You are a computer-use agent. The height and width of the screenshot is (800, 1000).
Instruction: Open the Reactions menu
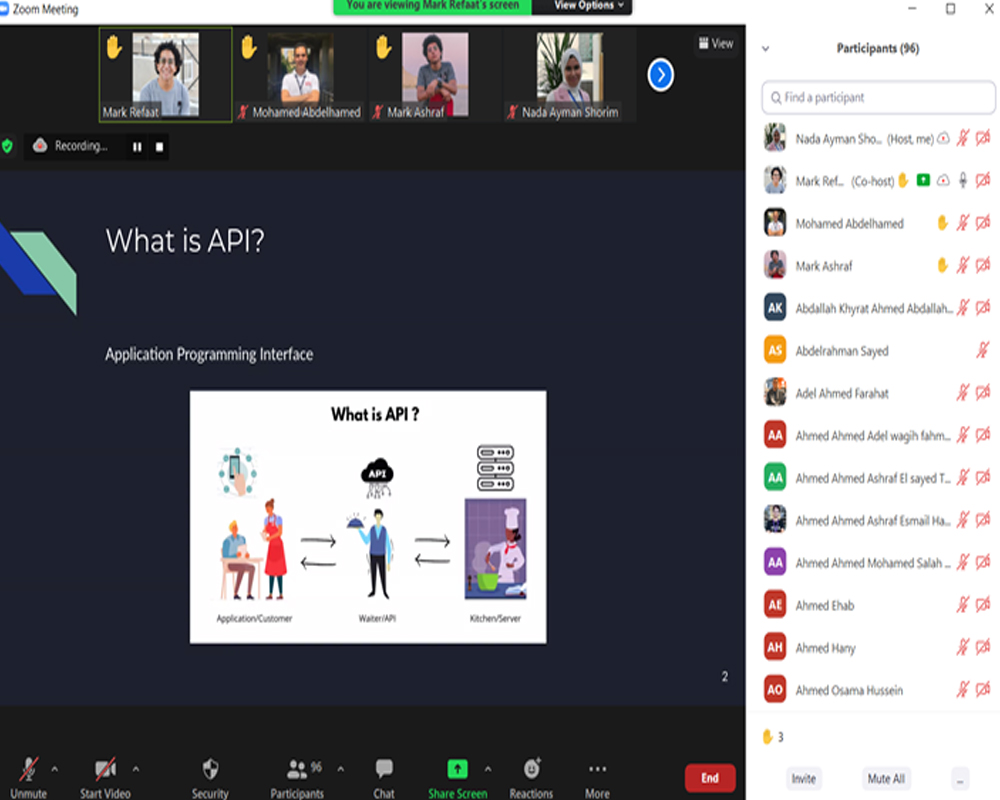(x=531, y=769)
